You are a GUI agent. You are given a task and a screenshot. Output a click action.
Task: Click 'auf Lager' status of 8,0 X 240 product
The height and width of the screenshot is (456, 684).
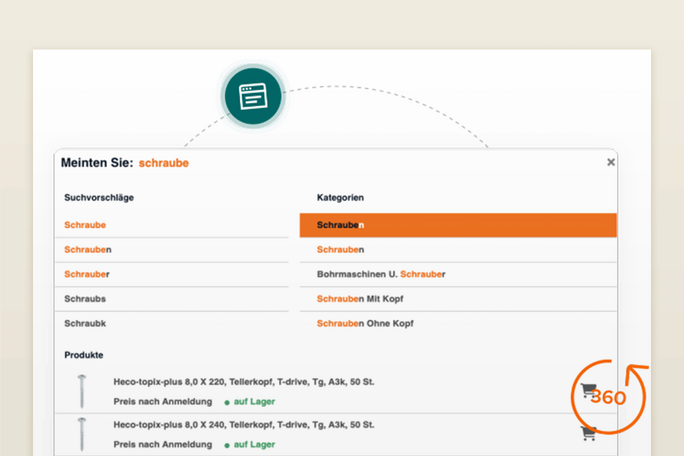pos(250,444)
